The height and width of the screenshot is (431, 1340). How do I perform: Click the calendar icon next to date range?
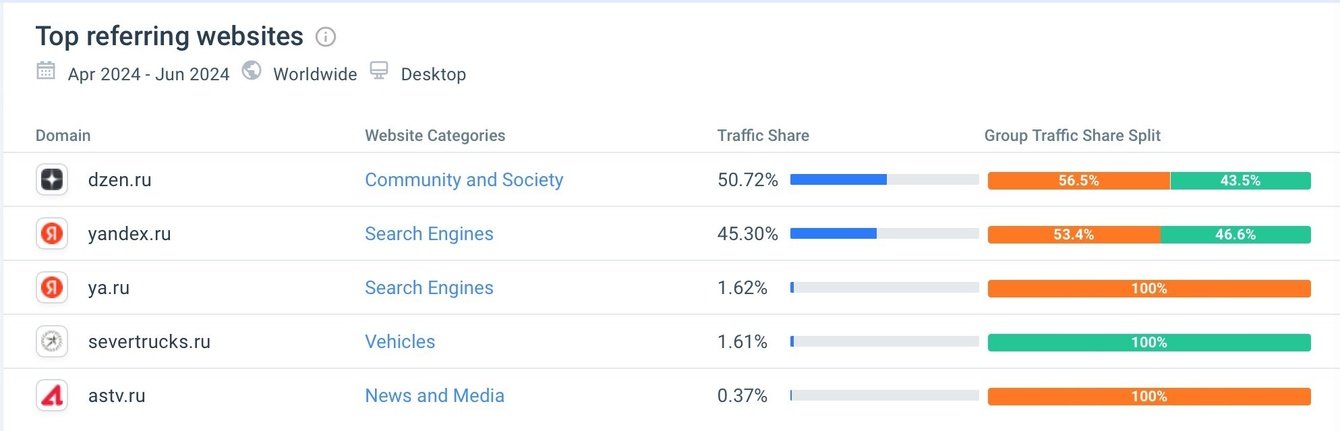45,71
